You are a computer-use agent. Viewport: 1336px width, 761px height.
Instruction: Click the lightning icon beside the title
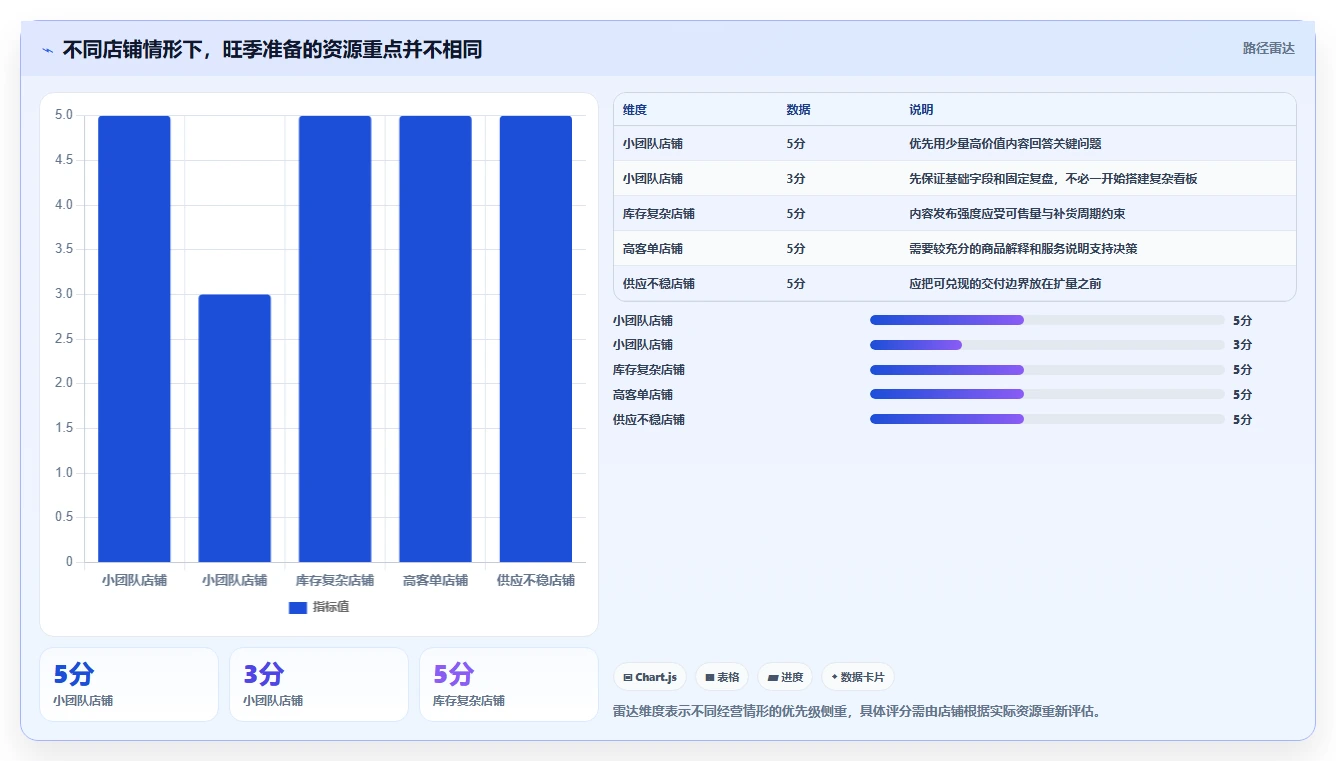[x=47, y=50]
